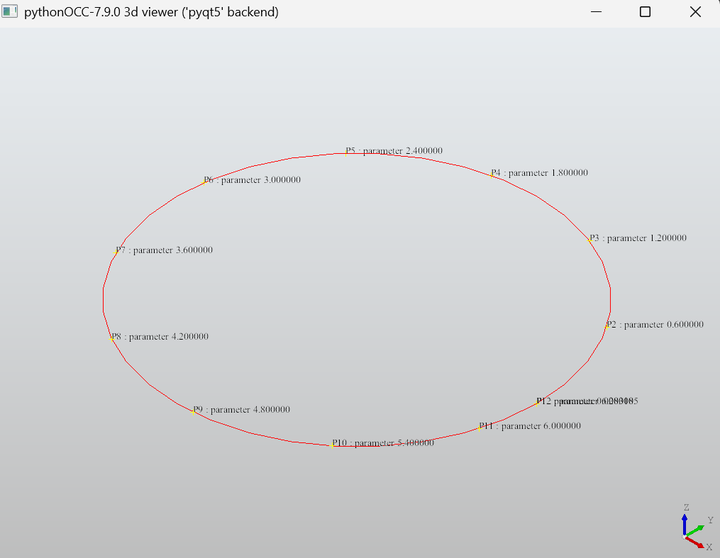
Task: Minimize the pythonOCC viewer window
Action: tap(596, 11)
